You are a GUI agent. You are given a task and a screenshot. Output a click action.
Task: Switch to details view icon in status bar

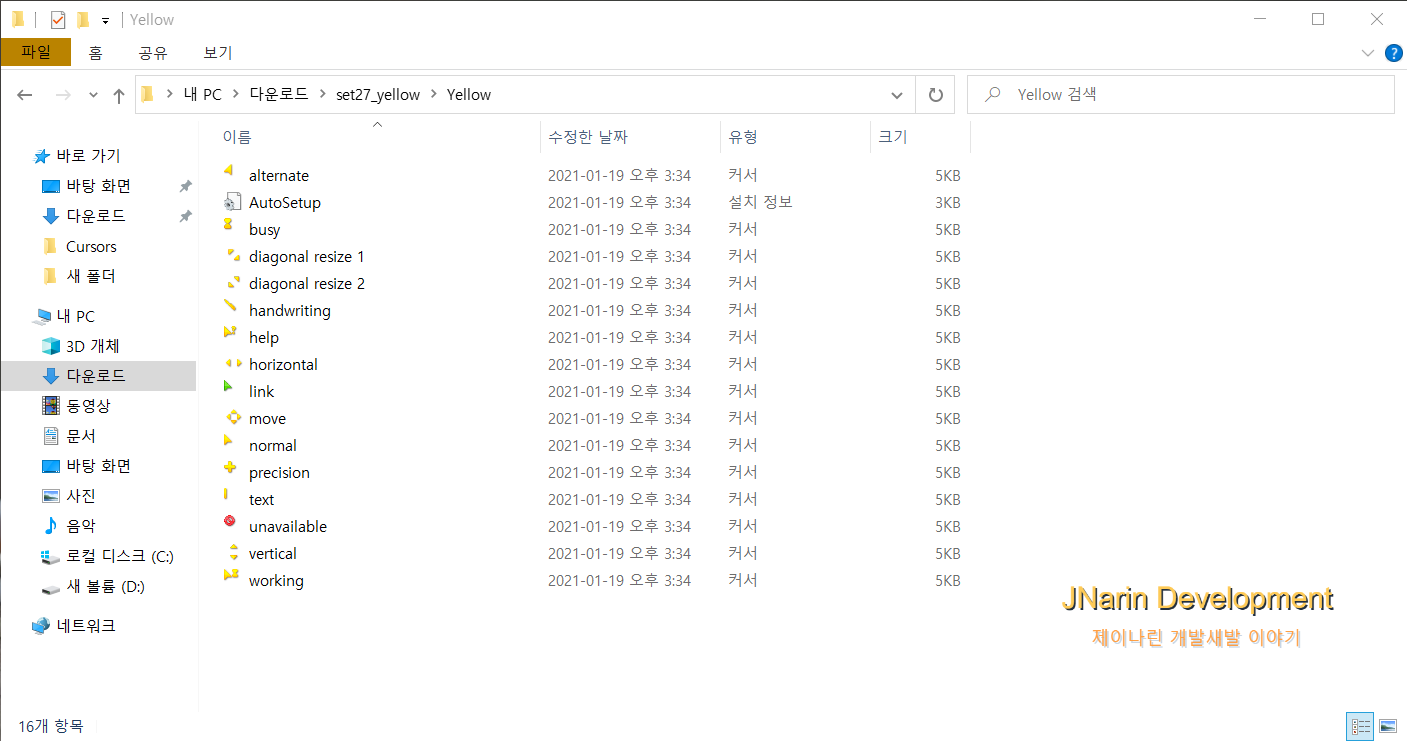1361,726
